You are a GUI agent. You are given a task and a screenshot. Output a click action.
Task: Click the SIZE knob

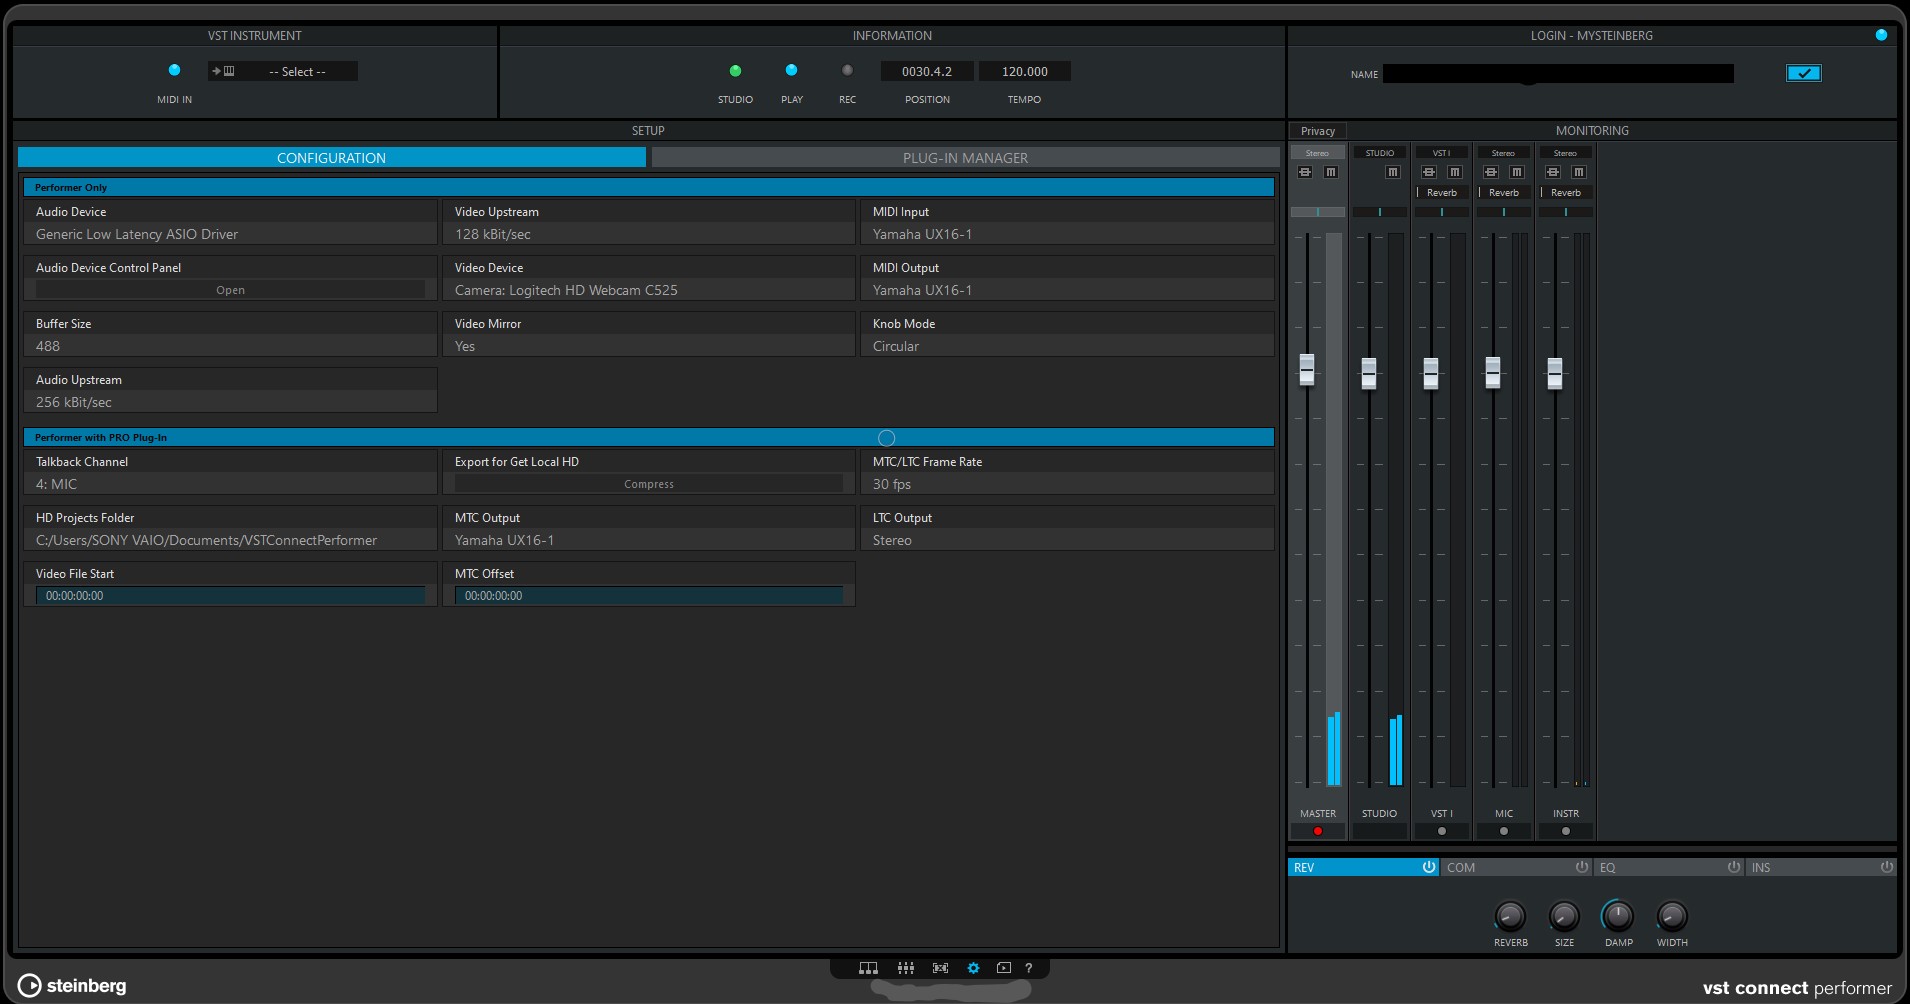pyautogui.click(x=1564, y=916)
